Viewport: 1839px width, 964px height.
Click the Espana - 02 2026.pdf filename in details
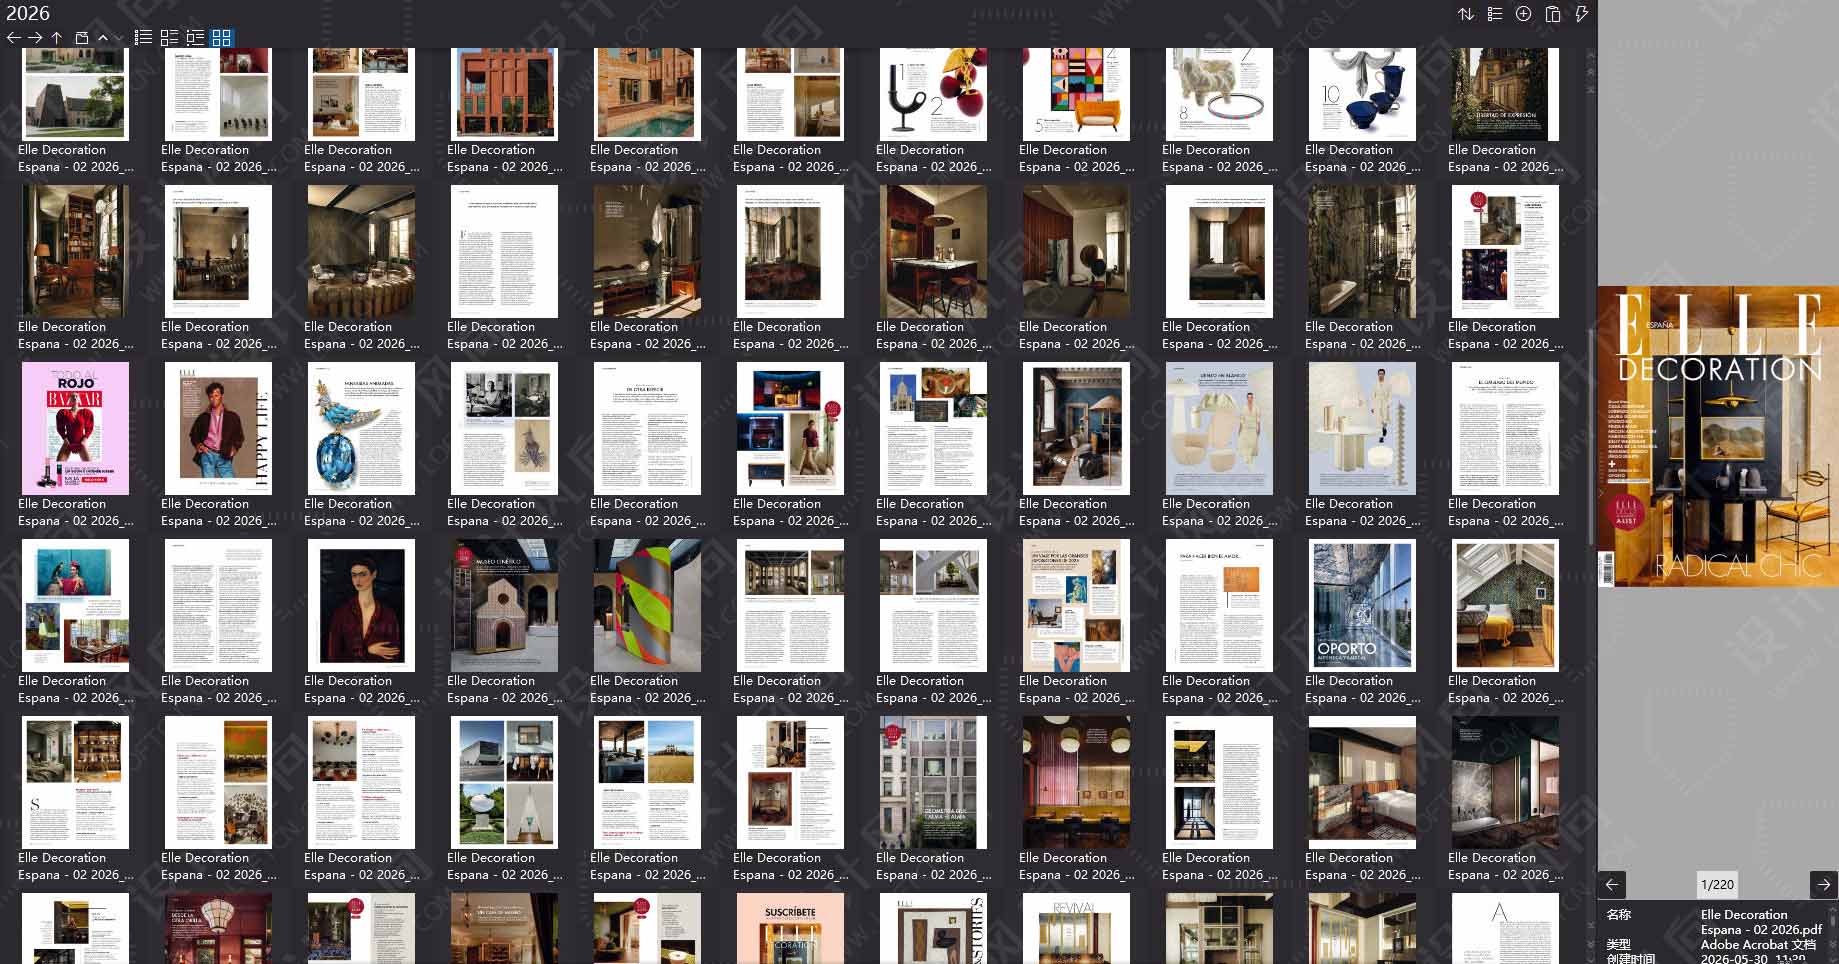click(x=1761, y=929)
